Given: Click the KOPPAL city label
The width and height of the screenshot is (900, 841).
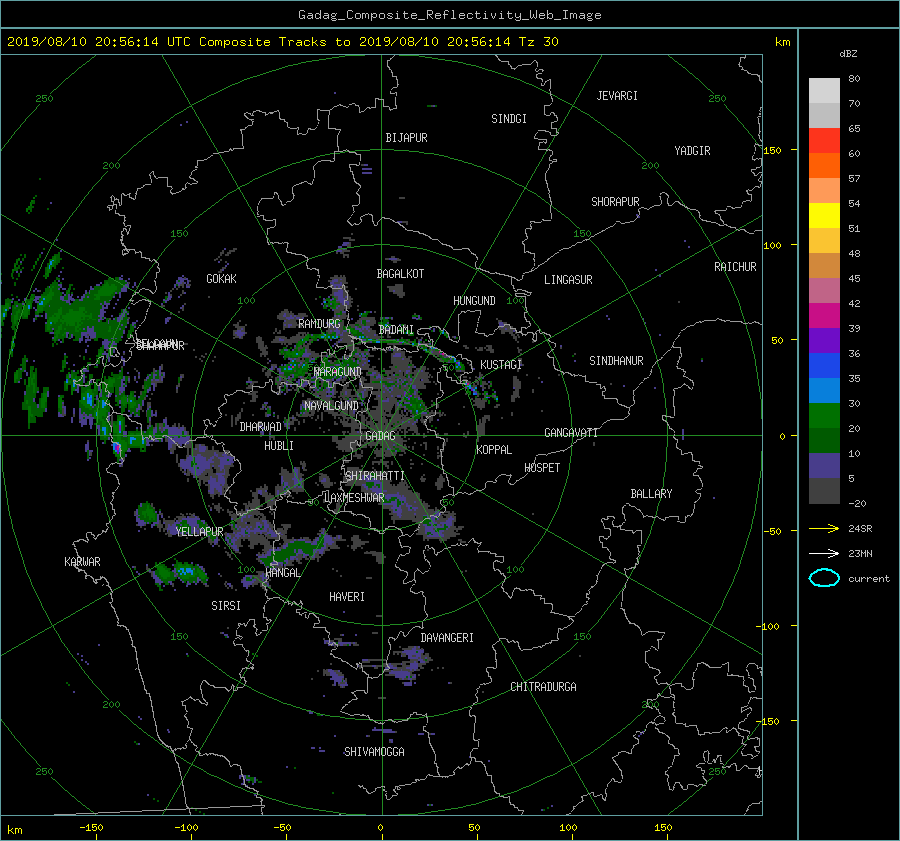Looking at the screenshot, I should (x=494, y=450).
